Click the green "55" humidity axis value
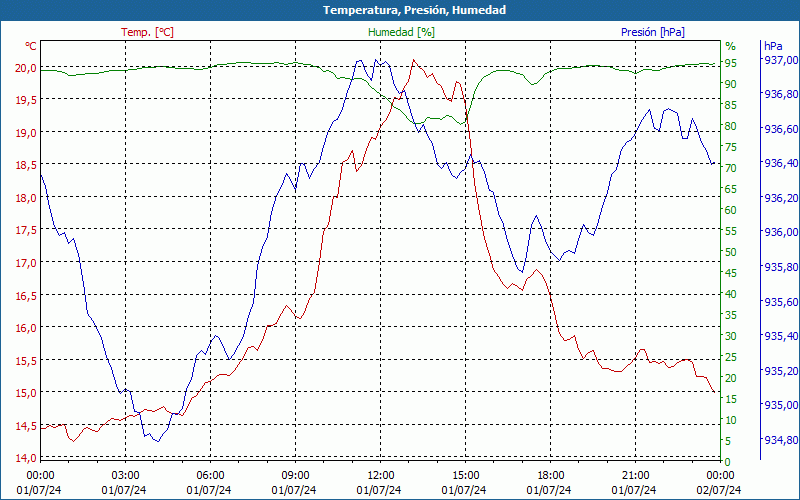The width and height of the screenshot is (800, 500). [731, 231]
